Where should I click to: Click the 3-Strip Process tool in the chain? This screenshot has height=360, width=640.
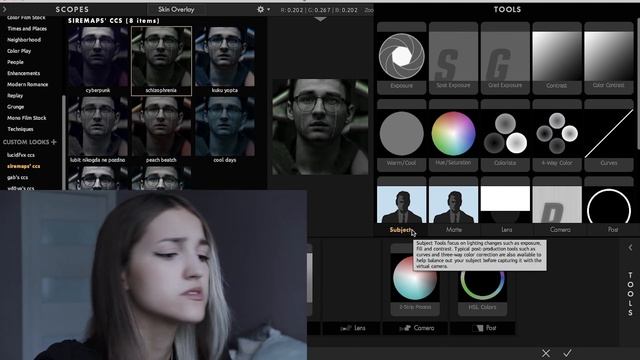coord(415,281)
